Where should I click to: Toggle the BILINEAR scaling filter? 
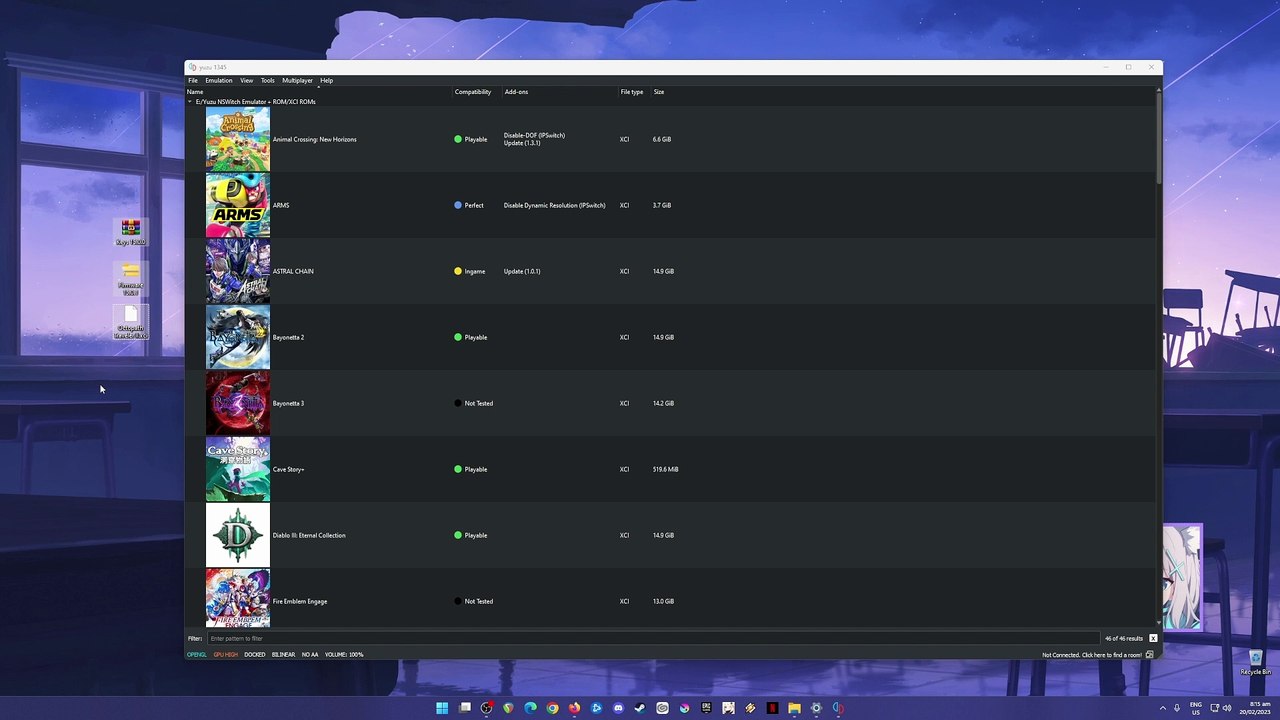pyautogui.click(x=283, y=655)
